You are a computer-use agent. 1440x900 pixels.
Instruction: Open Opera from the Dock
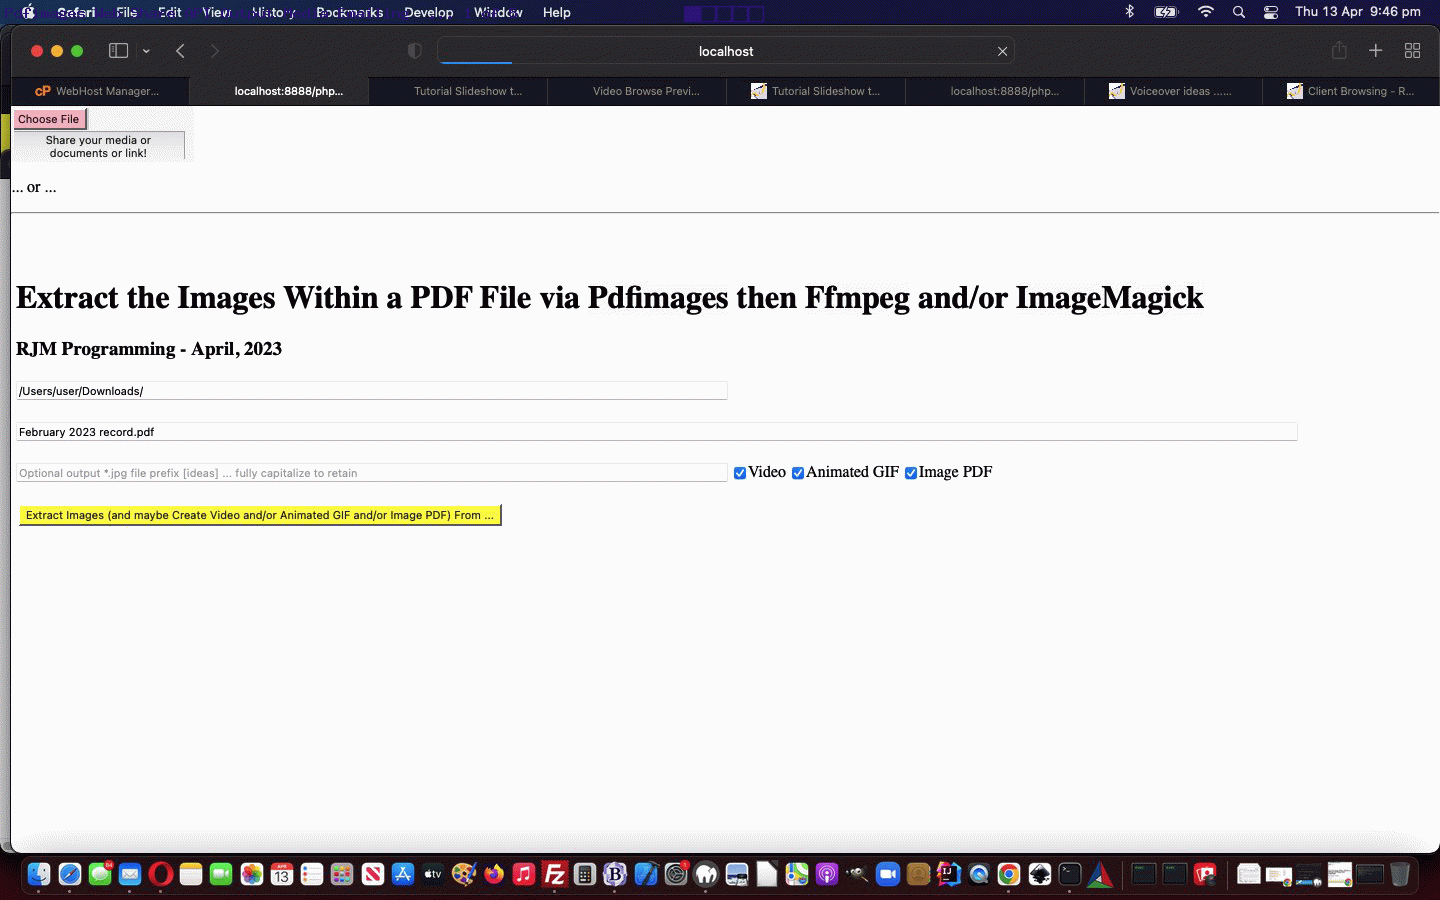[x=160, y=874]
